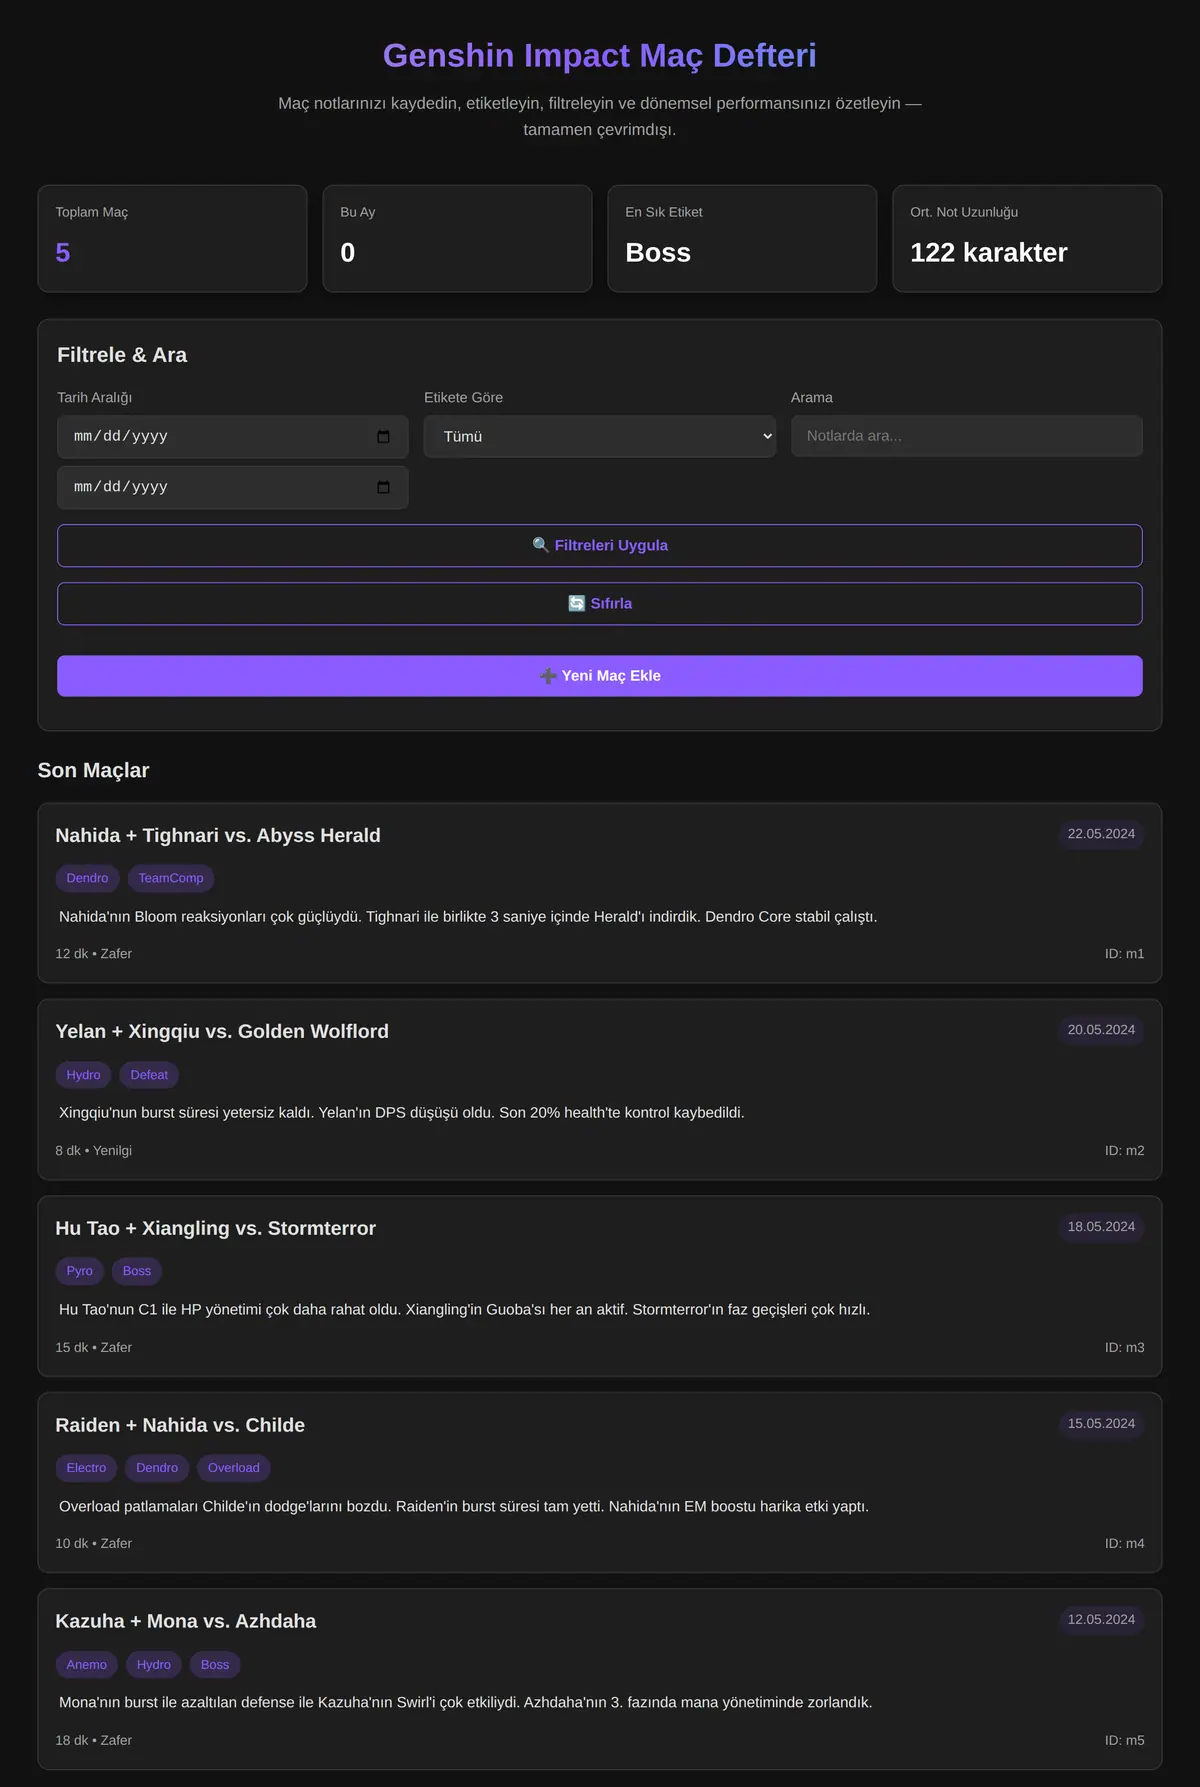Select the Dendro tag on the Raiden + Nahida card

[x=157, y=1468]
